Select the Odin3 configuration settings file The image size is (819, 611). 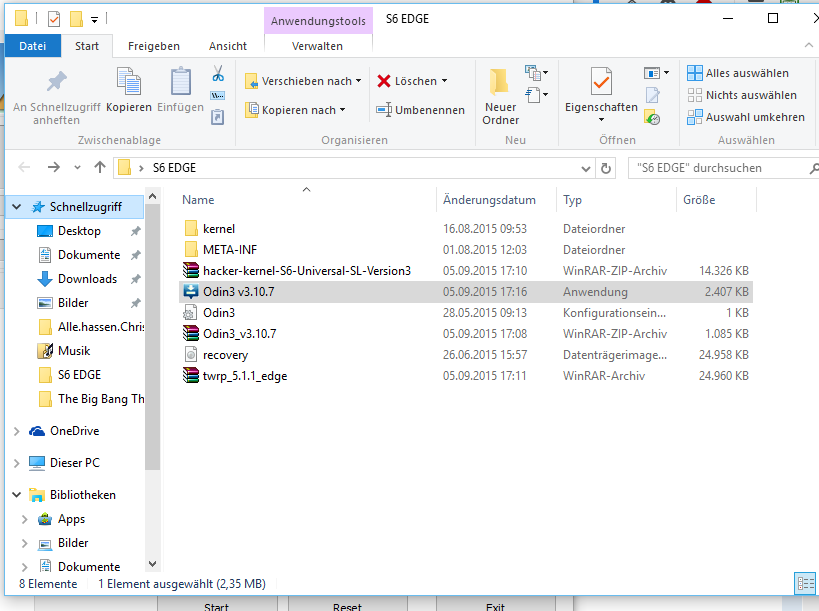[465, 313]
